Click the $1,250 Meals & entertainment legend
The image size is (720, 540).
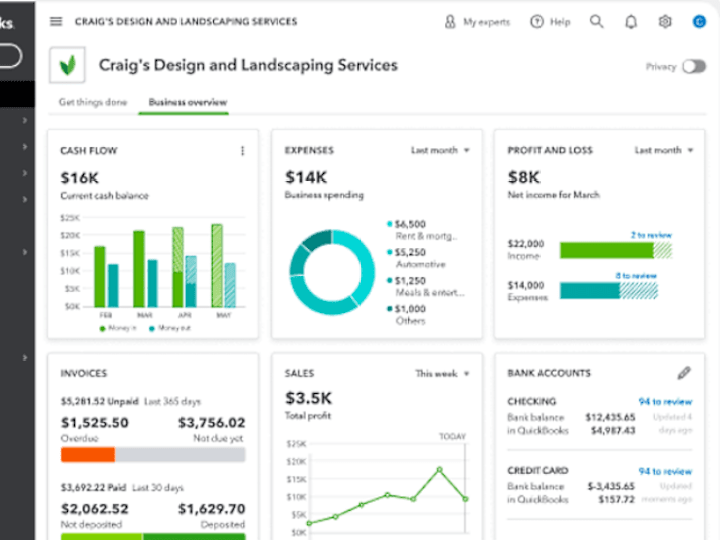tap(426, 287)
